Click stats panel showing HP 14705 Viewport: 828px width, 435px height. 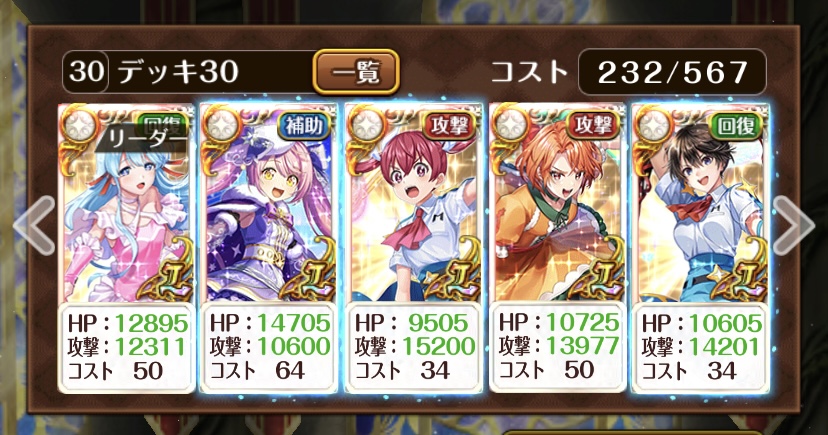point(269,347)
